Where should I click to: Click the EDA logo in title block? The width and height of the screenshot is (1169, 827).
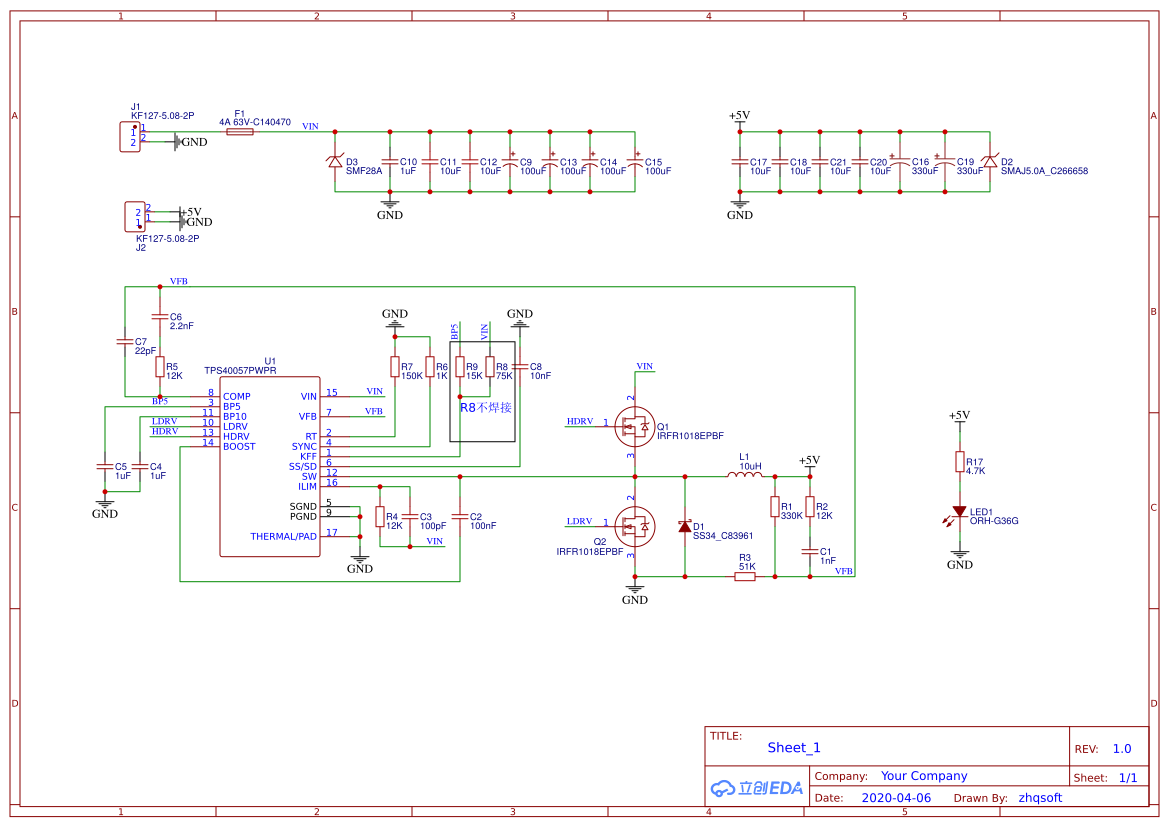coord(757,788)
